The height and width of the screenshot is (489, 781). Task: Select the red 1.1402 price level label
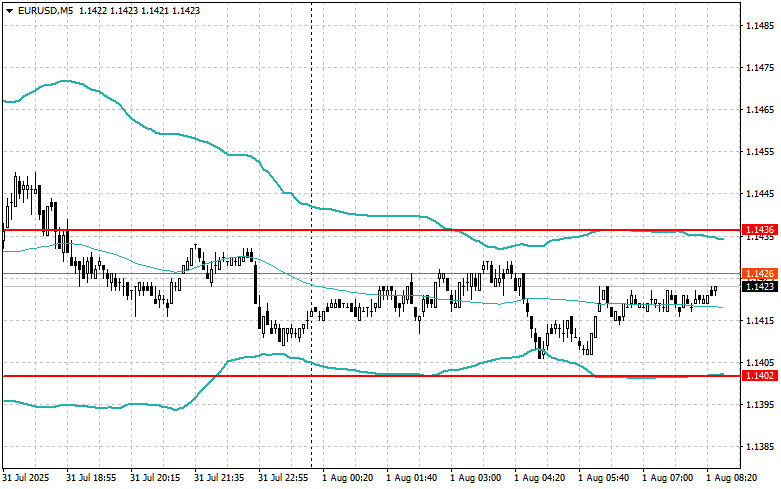[760, 375]
